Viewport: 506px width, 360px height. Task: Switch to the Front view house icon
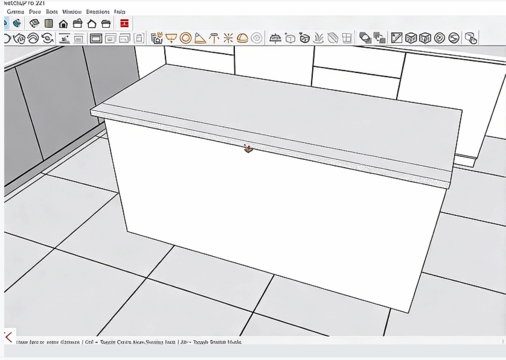coord(63,24)
